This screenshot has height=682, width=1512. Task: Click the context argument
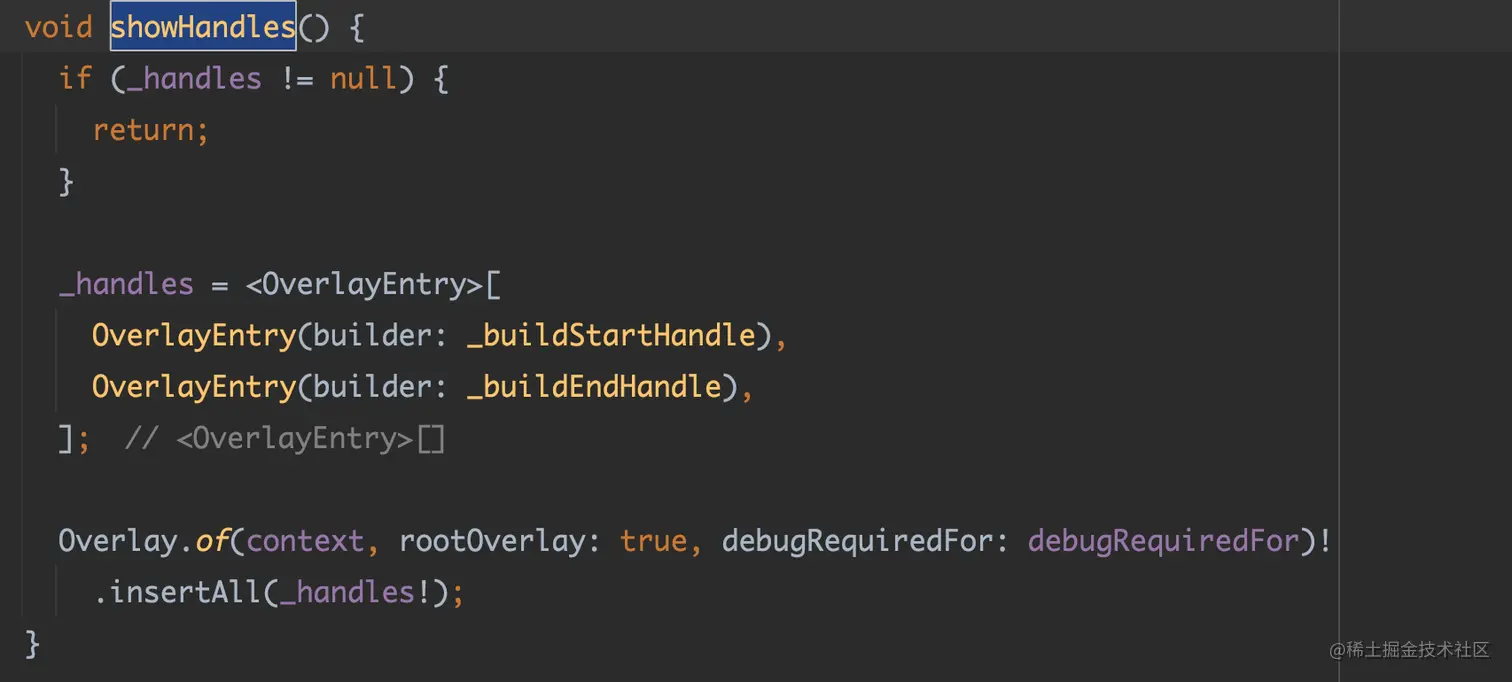[x=305, y=541]
